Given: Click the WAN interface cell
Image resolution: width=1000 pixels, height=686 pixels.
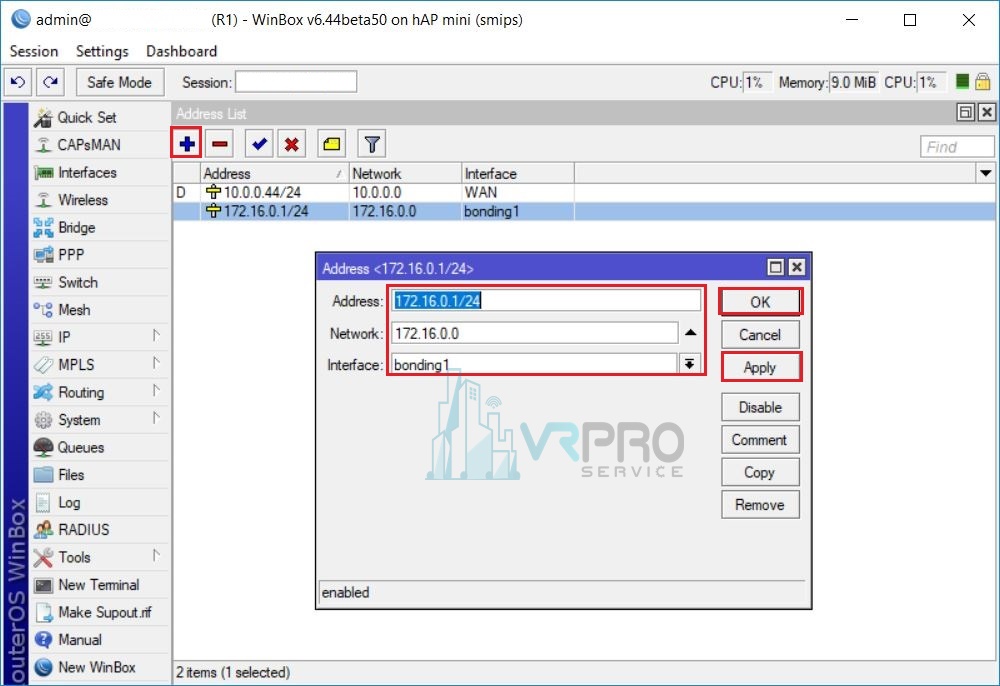Looking at the screenshot, I should [x=518, y=193].
